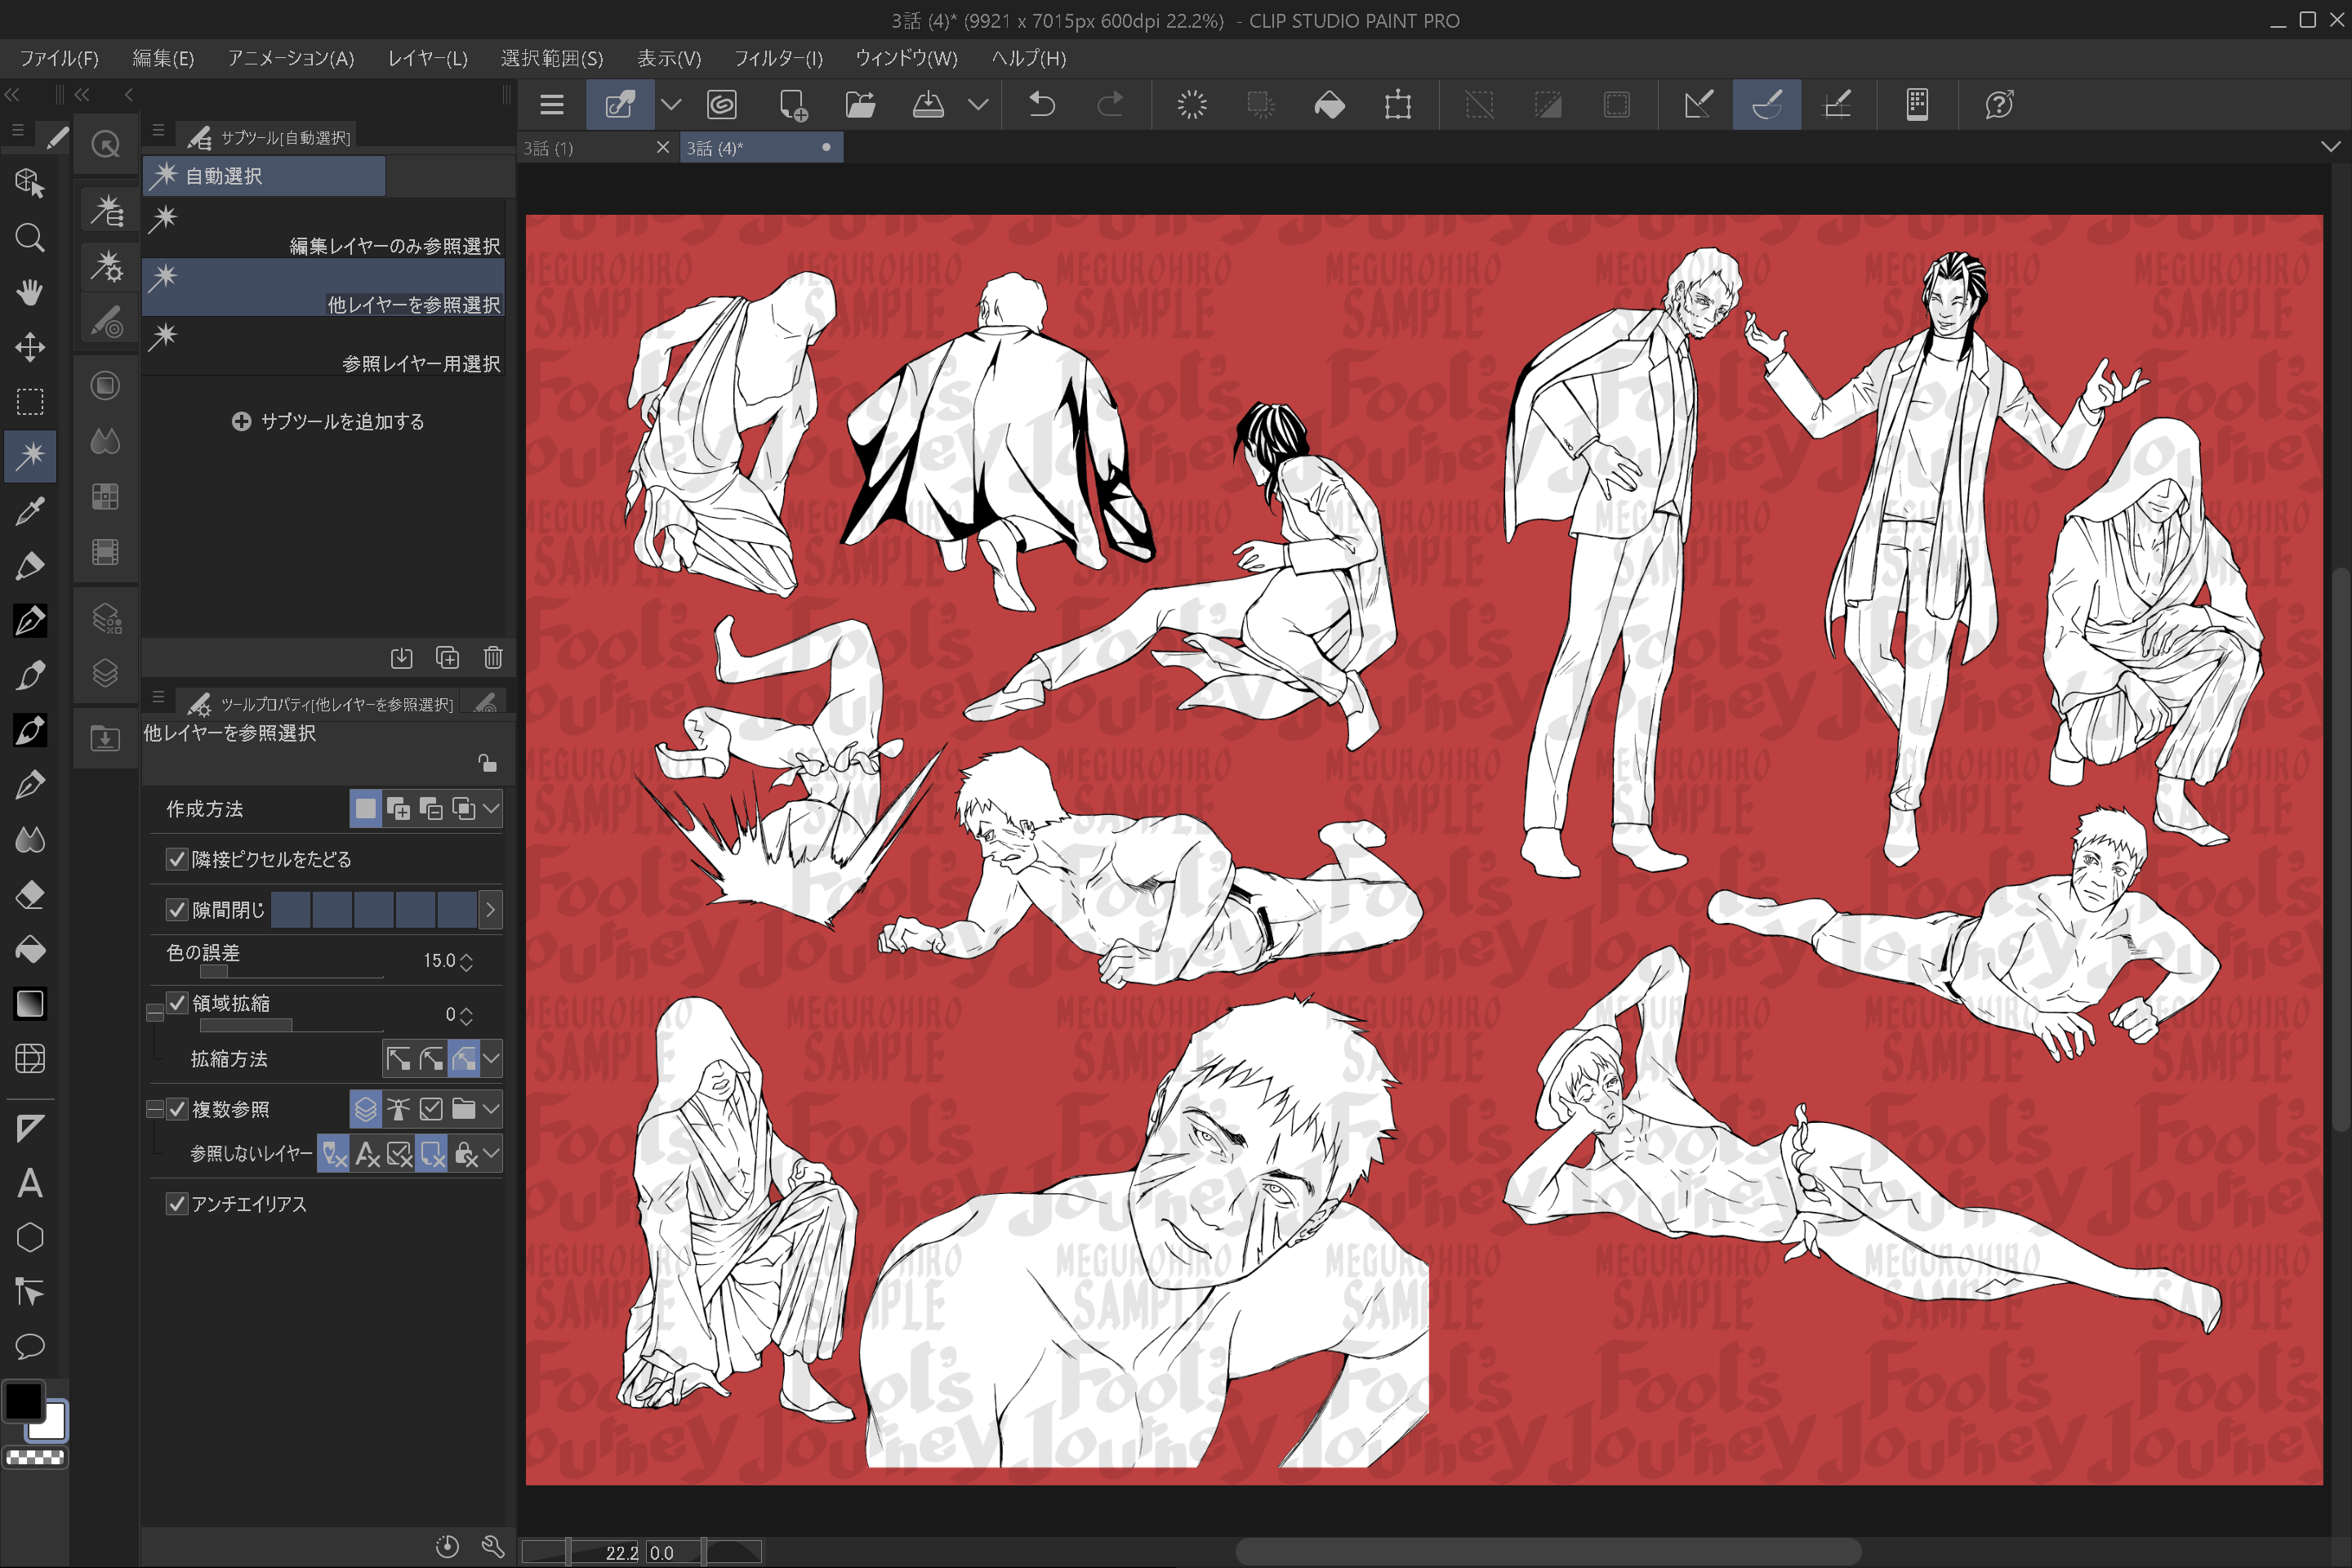The height and width of the screenshot is (1568, 2352).
Task: Select the Eraser tool
Action: click(30, 895)
